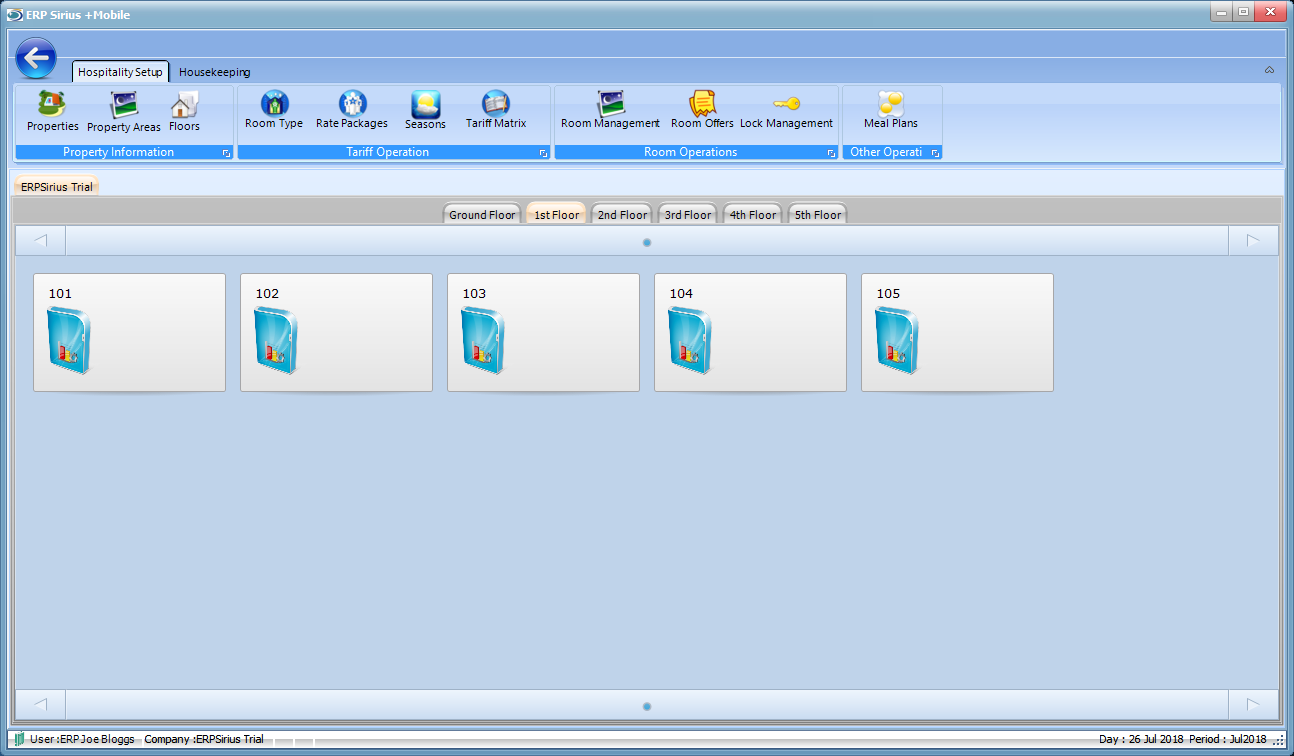1294x756 pixels.
Task: Switch to the 2nd Floor tab
Action: (x=622, y=214)
